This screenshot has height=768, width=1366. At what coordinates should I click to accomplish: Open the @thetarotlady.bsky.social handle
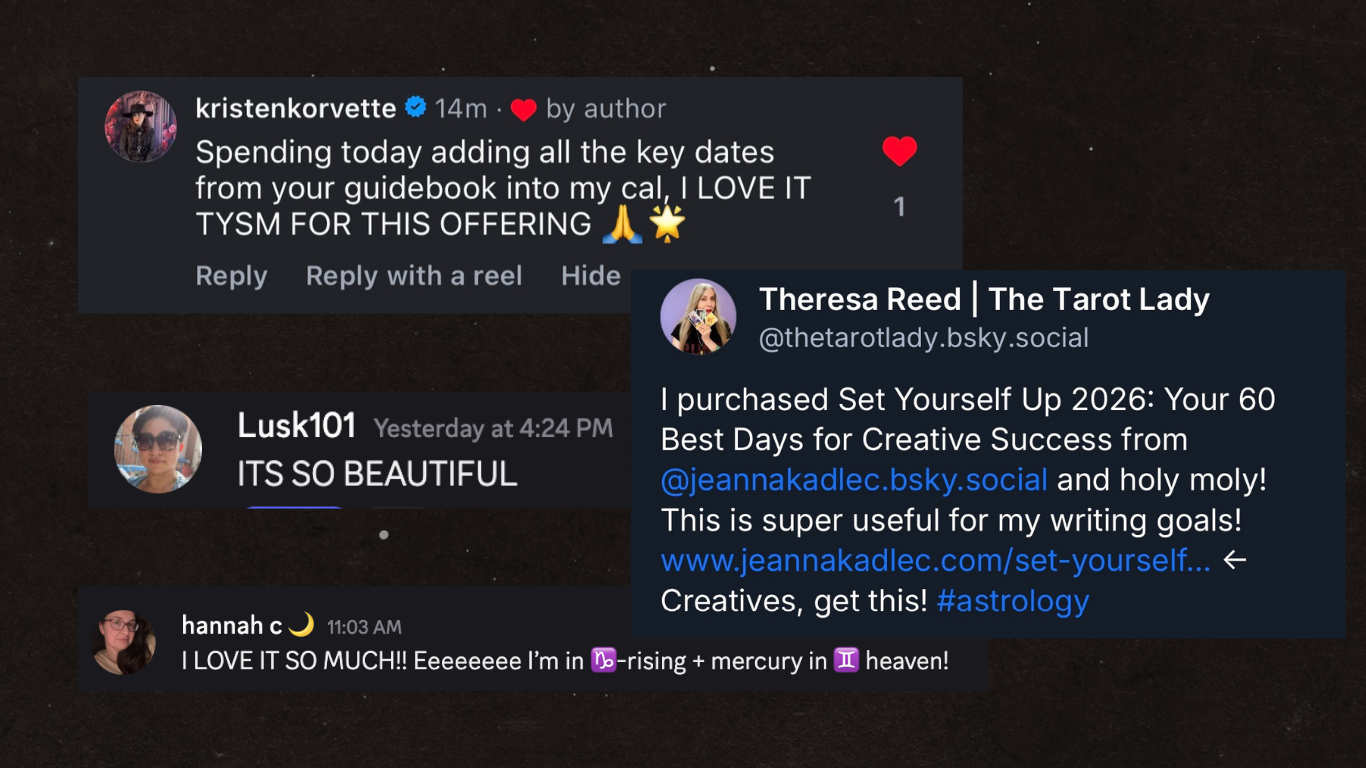923,338
